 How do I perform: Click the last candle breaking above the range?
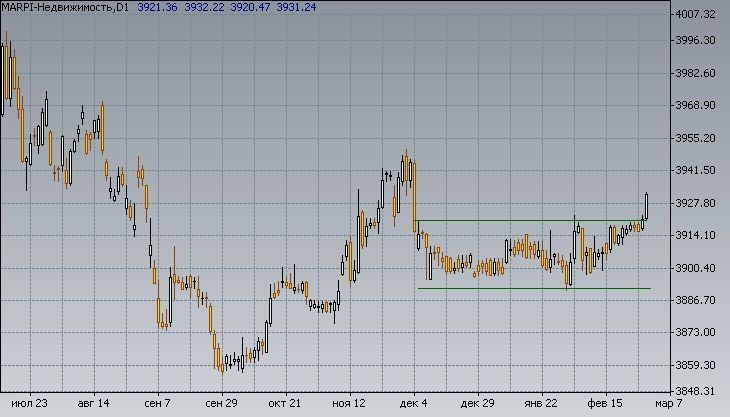(x=647, y=205)
